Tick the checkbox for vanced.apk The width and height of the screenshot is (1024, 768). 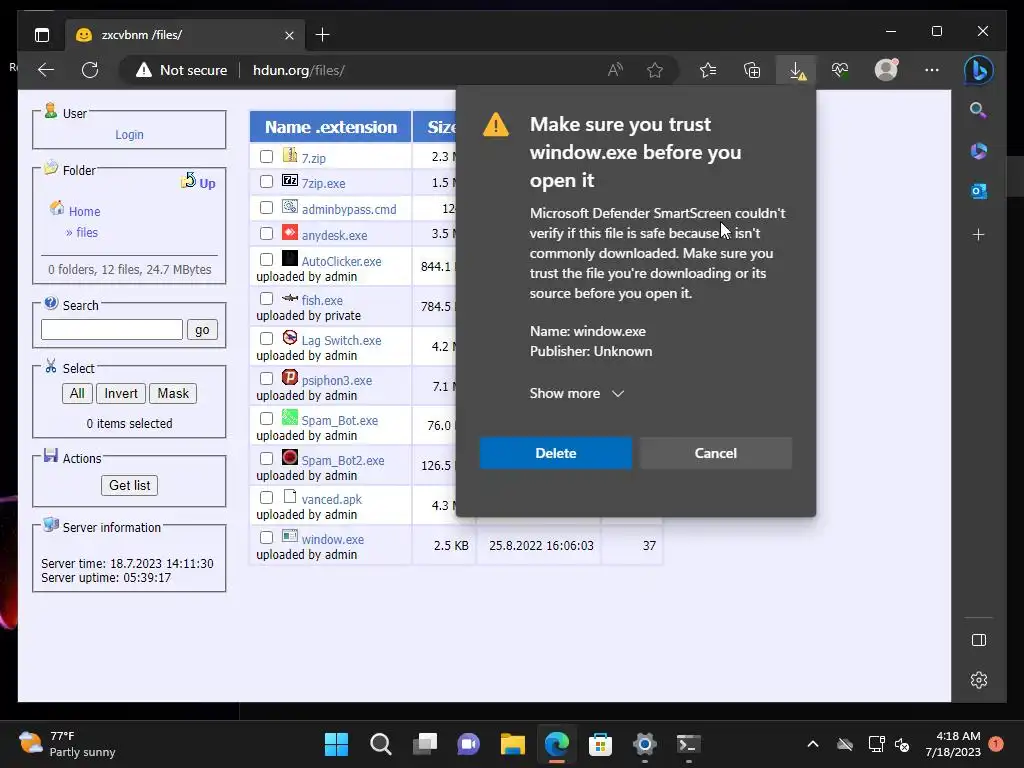click(x=266, y=498)
